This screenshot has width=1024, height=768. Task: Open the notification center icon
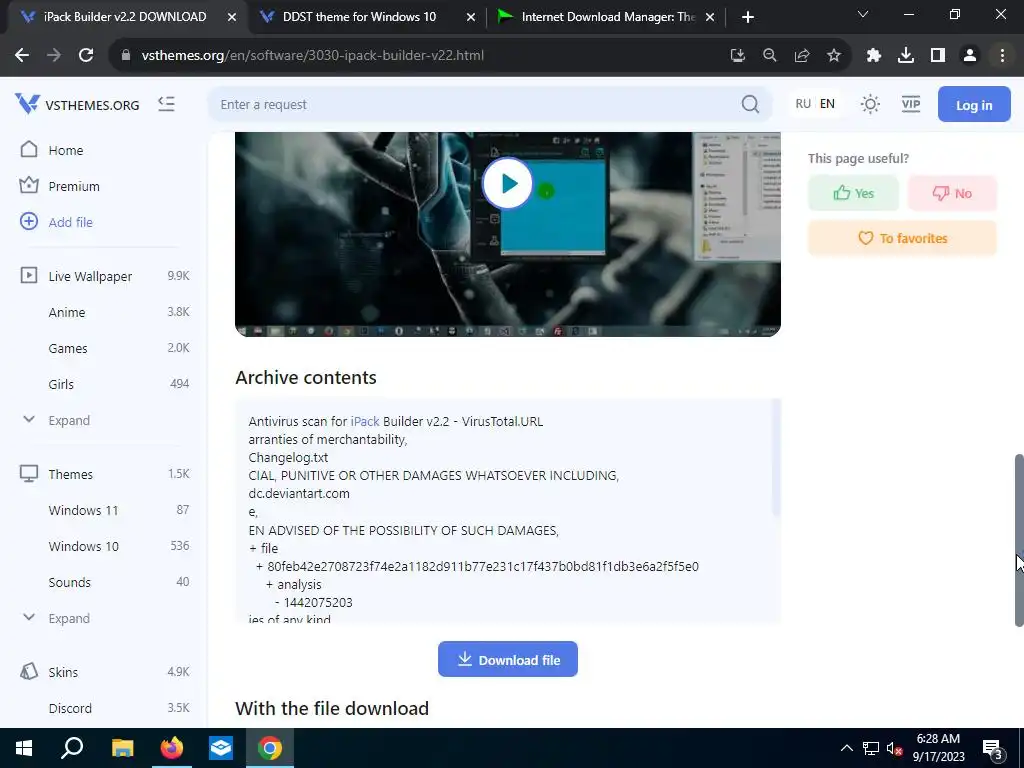point(992,749)
